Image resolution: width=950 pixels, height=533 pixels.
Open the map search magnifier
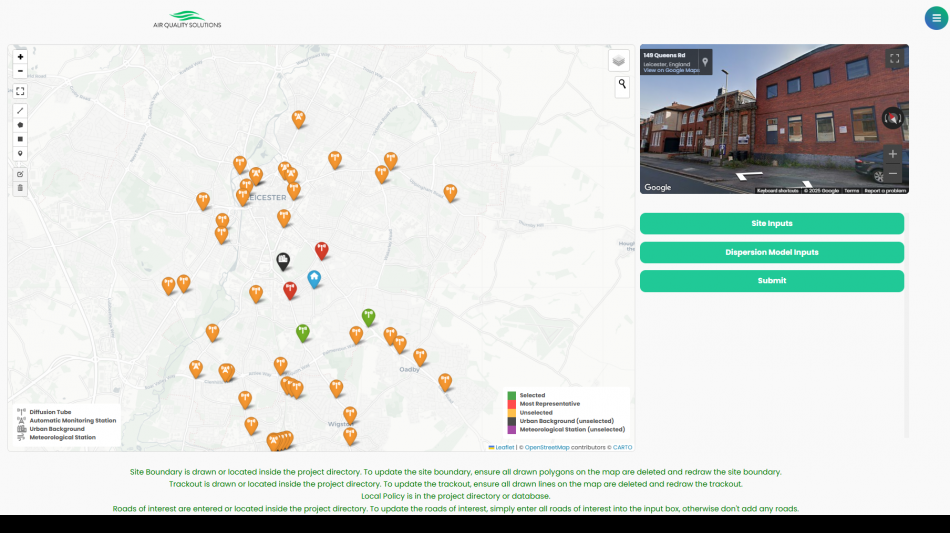pos(622,86)
